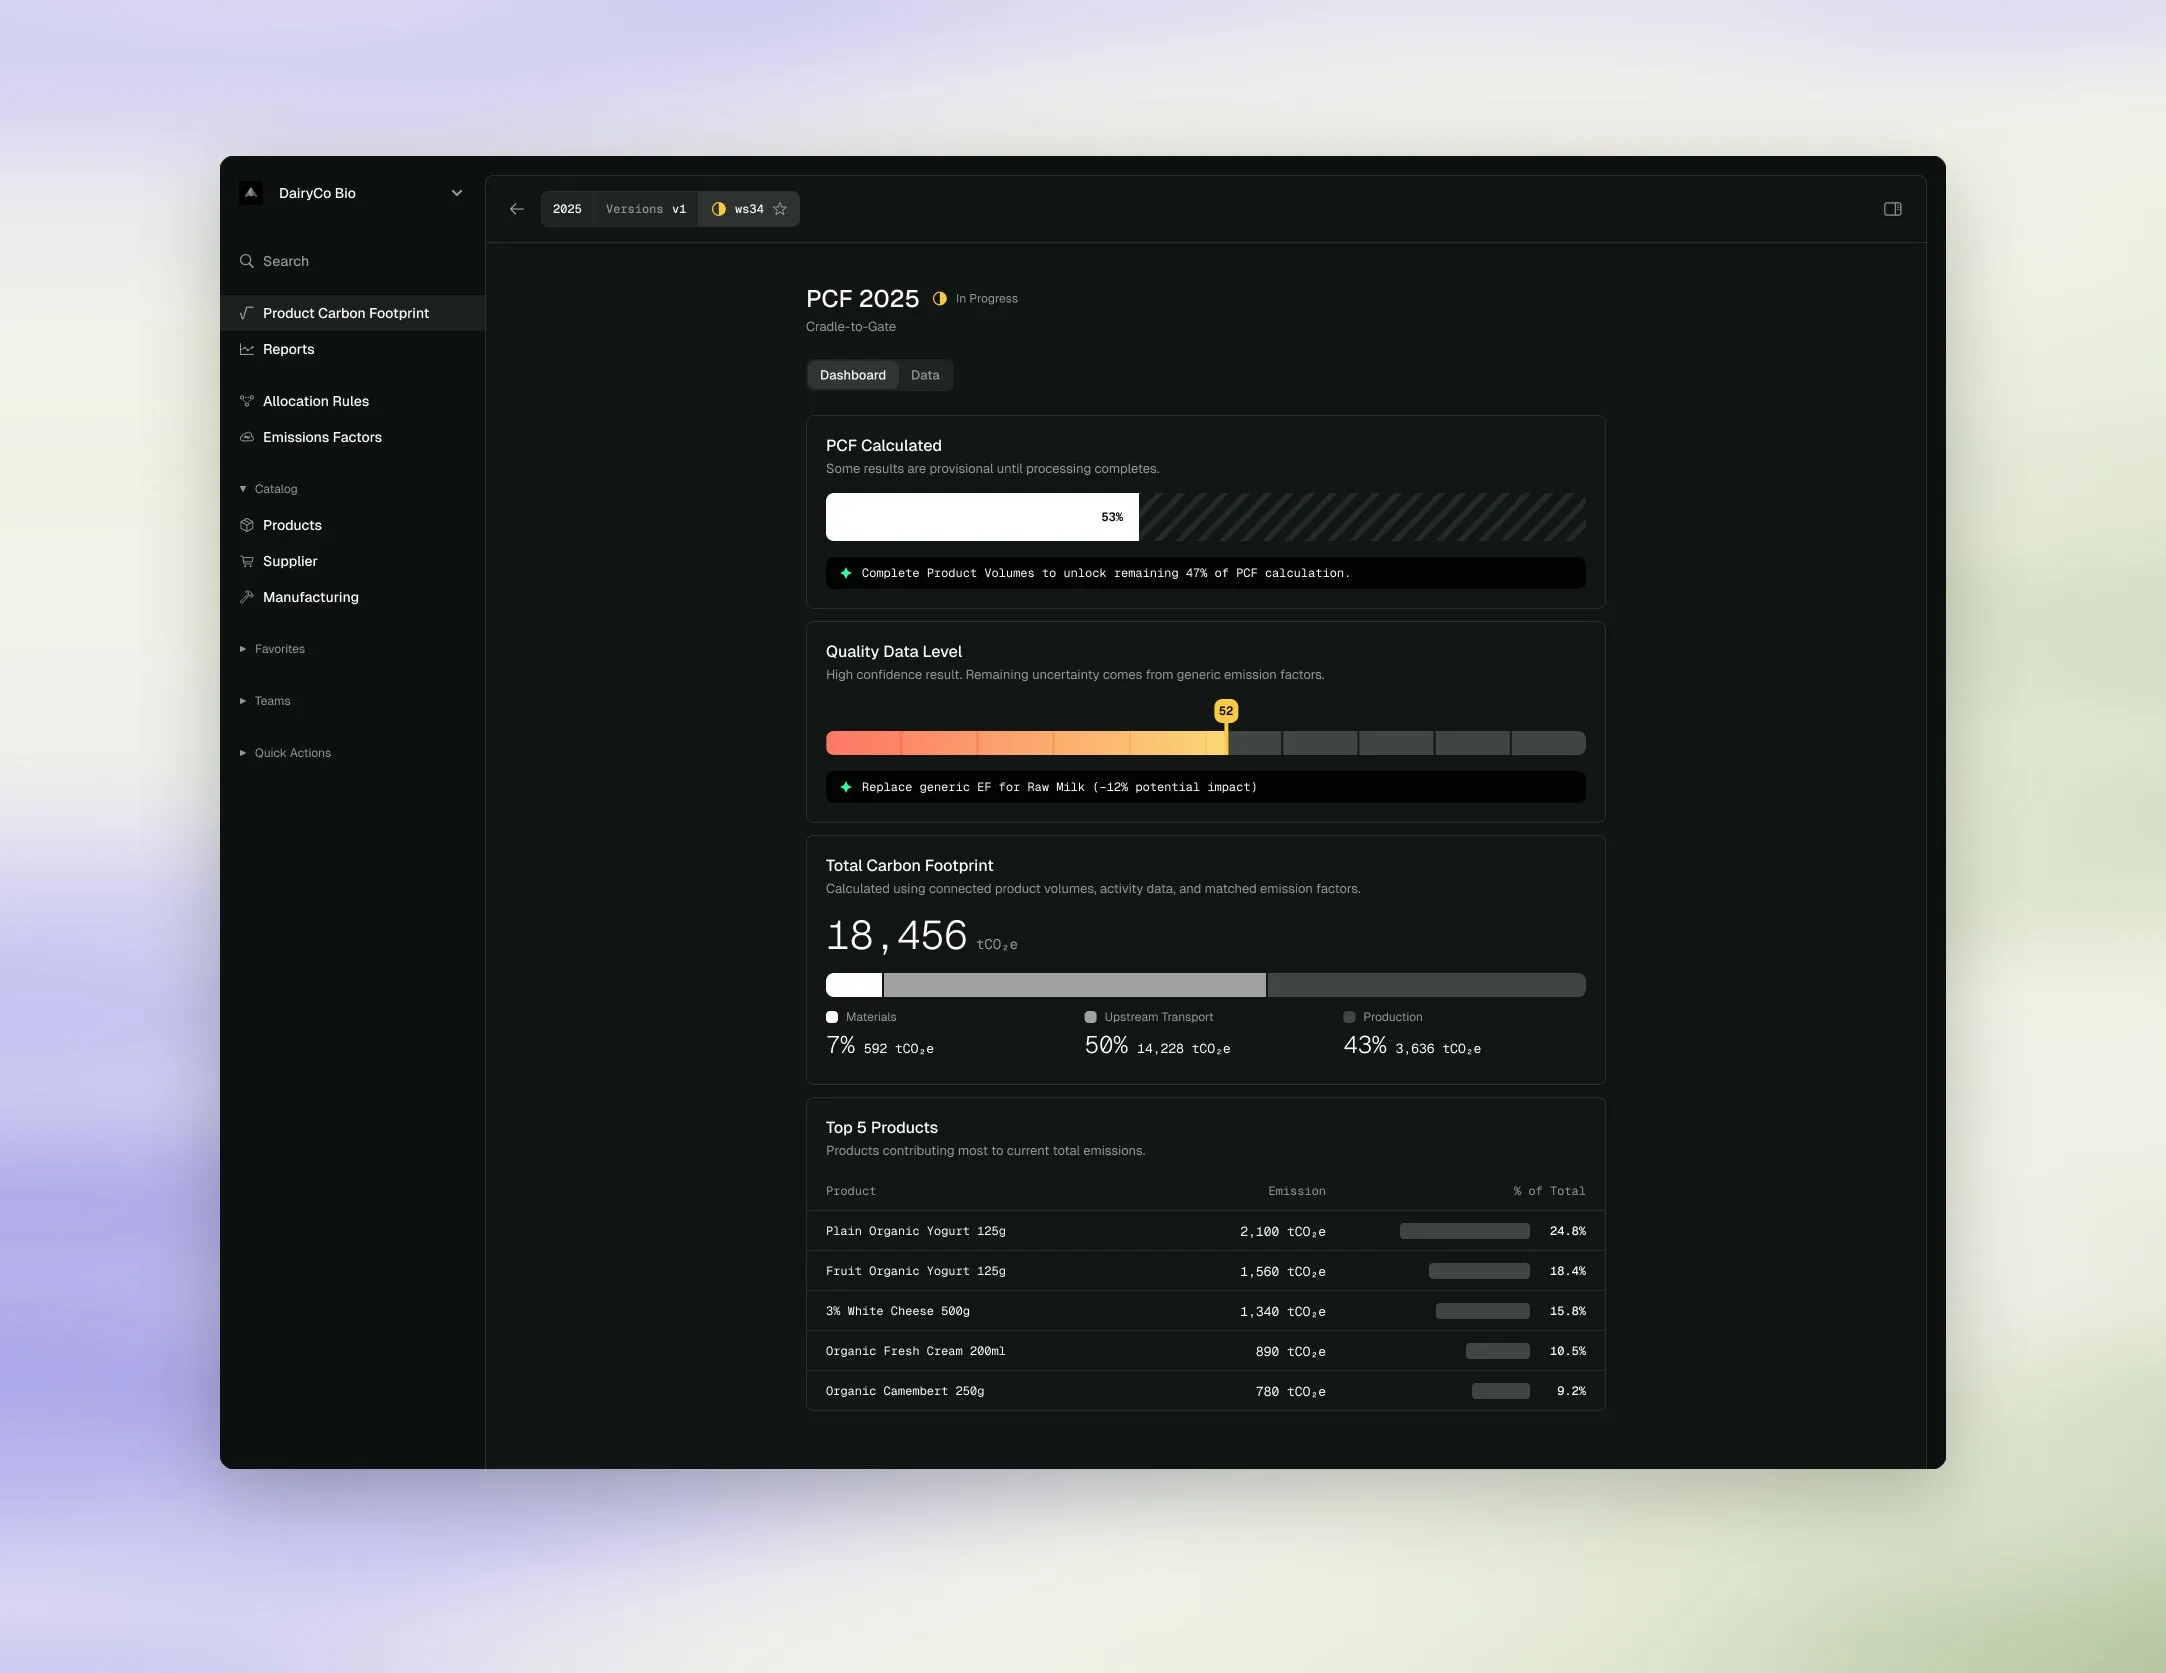Viewport: 2166px width, 1673px height.
Task: Click the In Progress status icon
Action: click(x=940, y=298)
